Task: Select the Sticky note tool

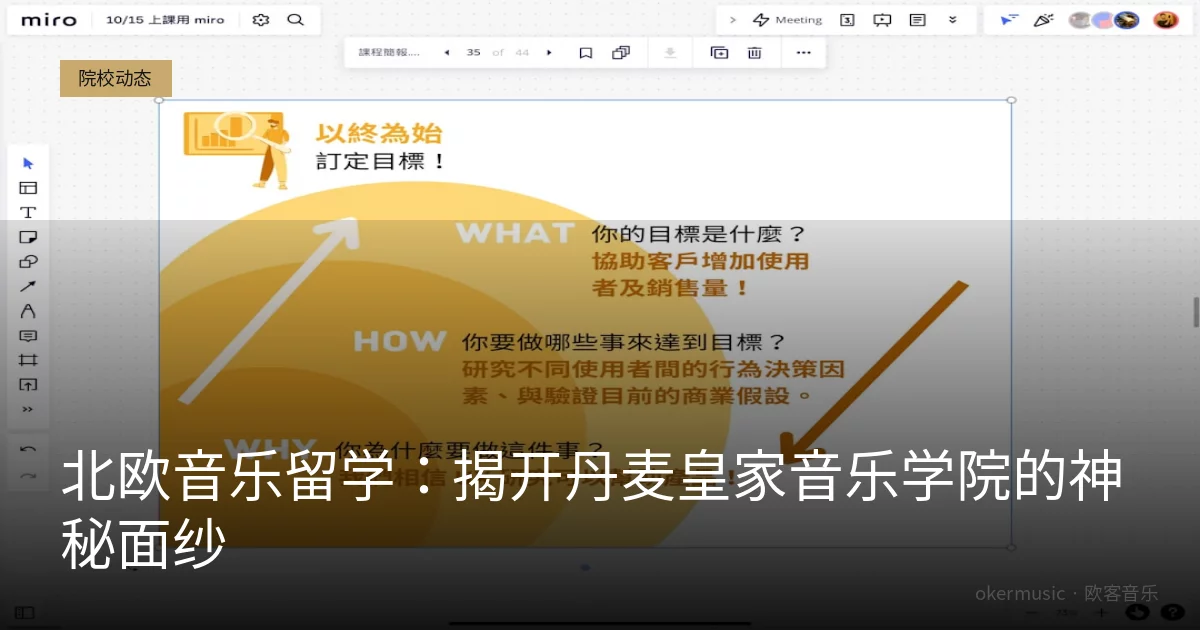Action: click(28, 237)
